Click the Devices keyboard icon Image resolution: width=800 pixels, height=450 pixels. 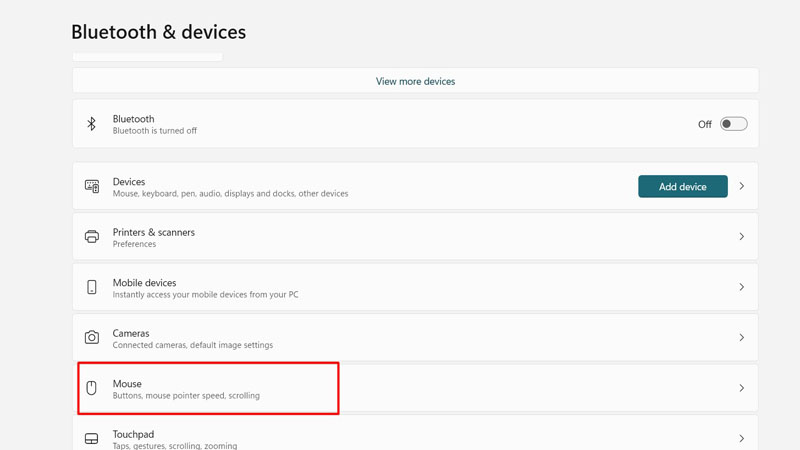92,186
